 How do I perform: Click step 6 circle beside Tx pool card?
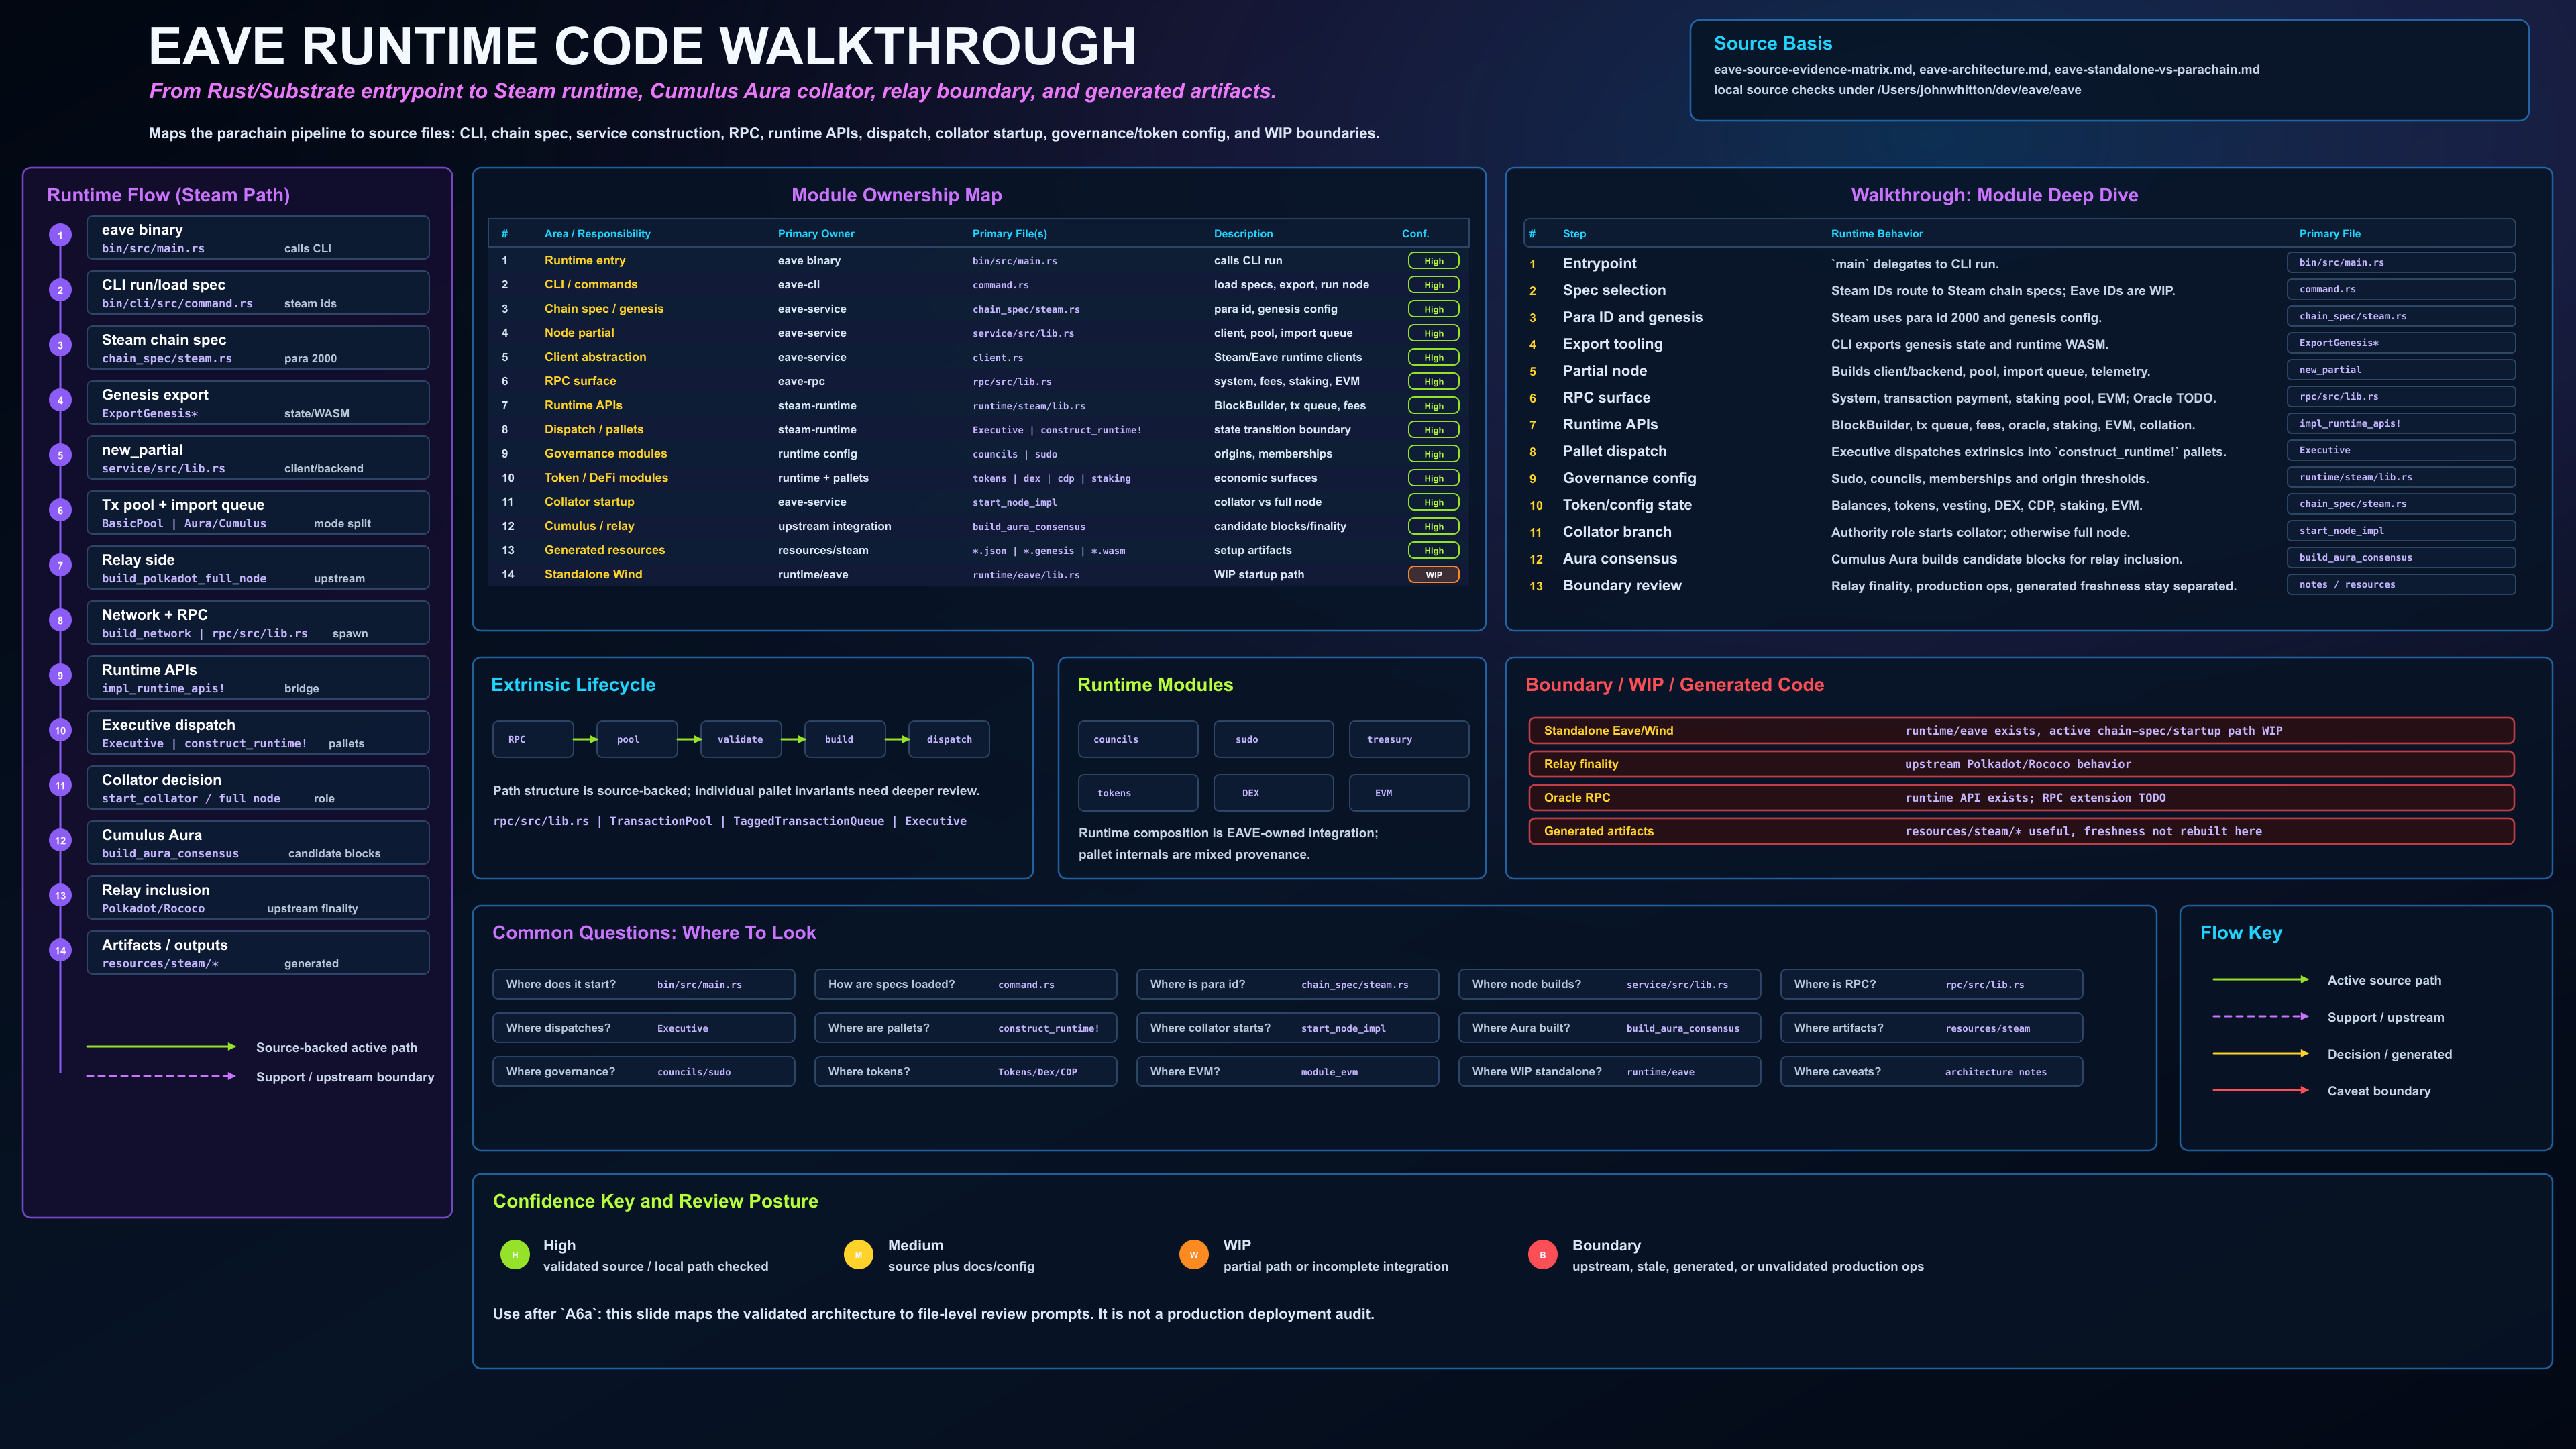60,511
